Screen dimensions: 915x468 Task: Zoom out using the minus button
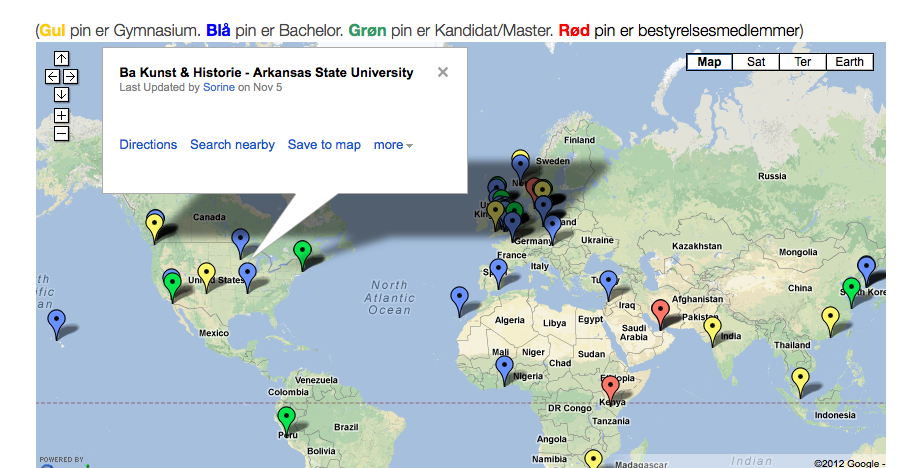[61, 134]
